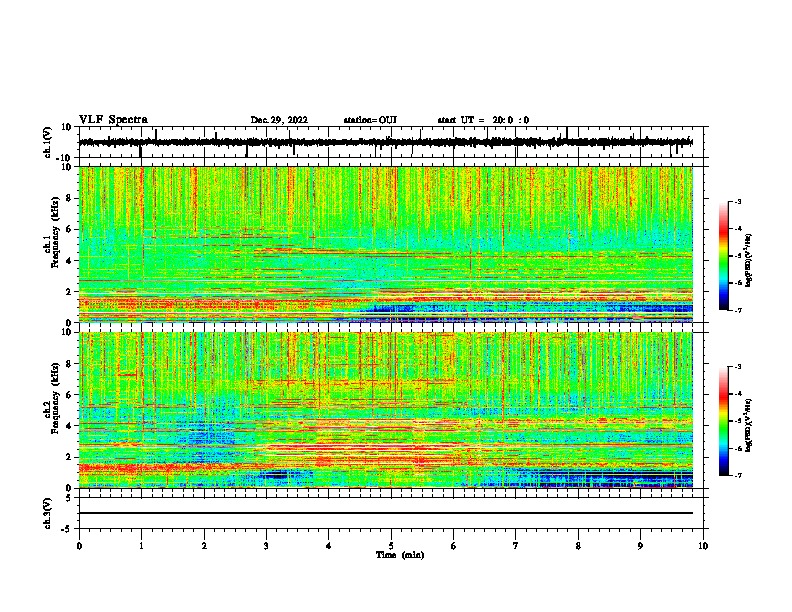This screenshot has width=792, height=612.
Task: Click the ch.1 color bar log(PSD) label
Action: click(x=749, y=260)
